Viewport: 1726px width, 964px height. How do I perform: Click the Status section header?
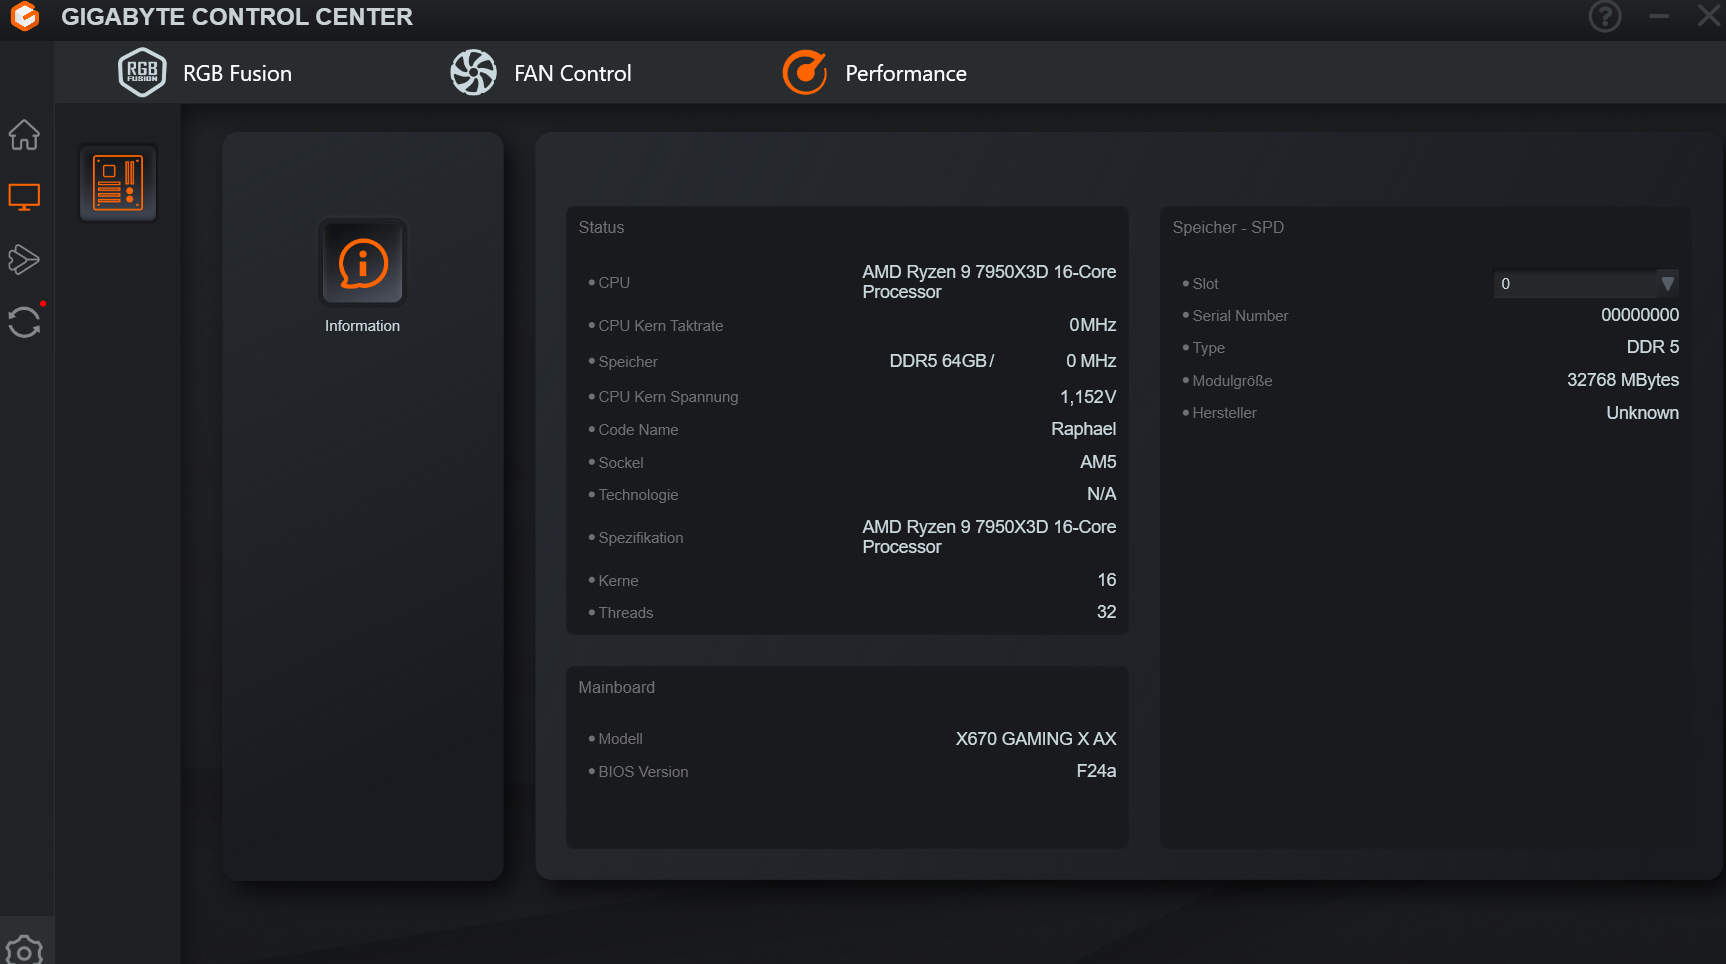click(x=601, y=227)
